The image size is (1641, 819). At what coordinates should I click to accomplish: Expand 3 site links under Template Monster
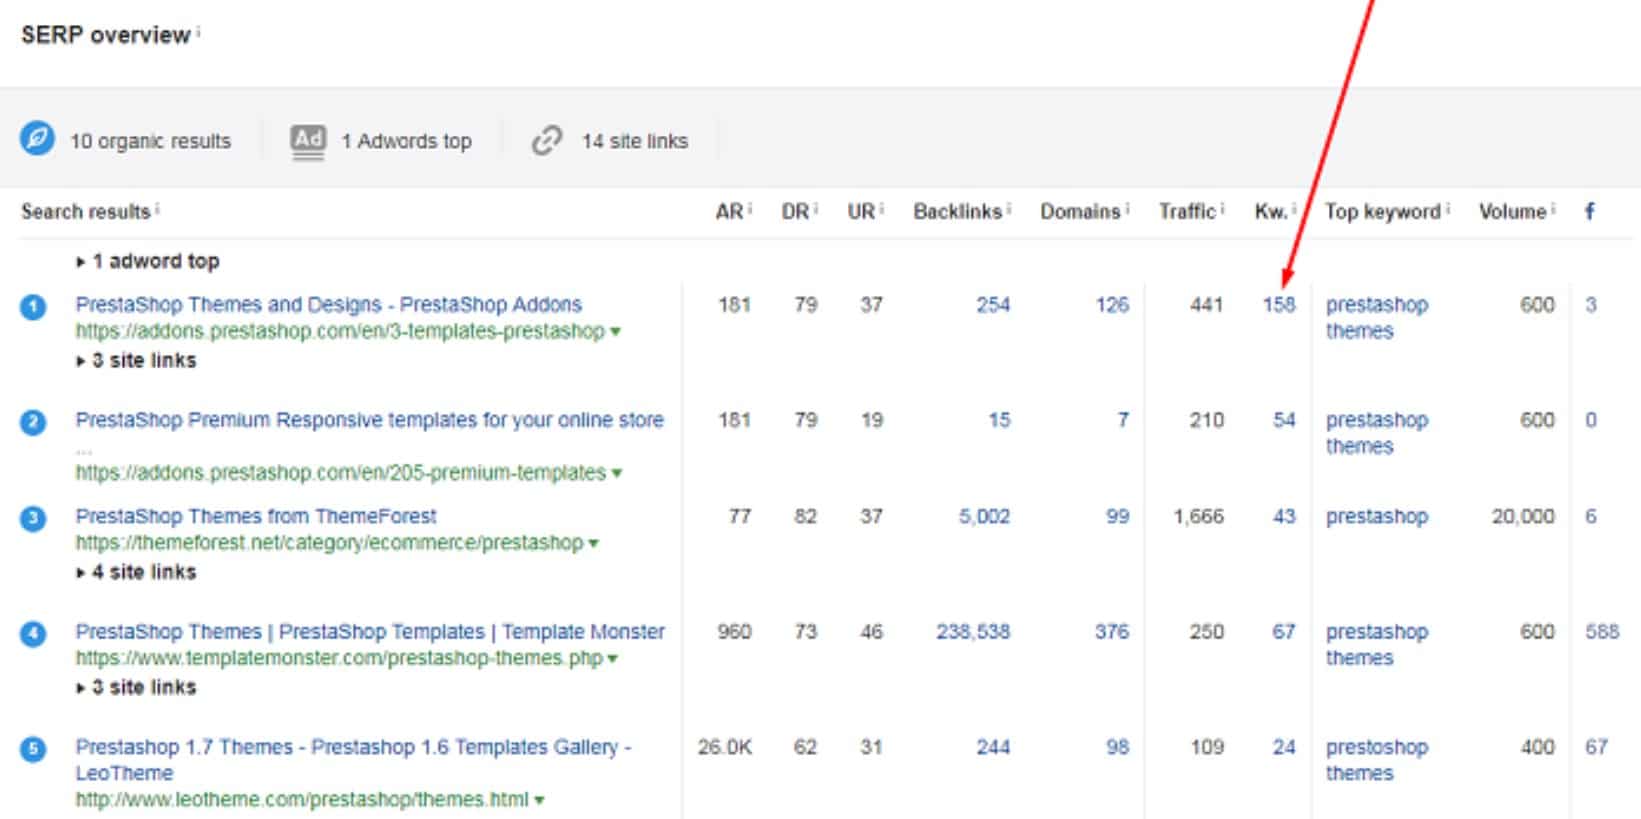tap(137, 687)
